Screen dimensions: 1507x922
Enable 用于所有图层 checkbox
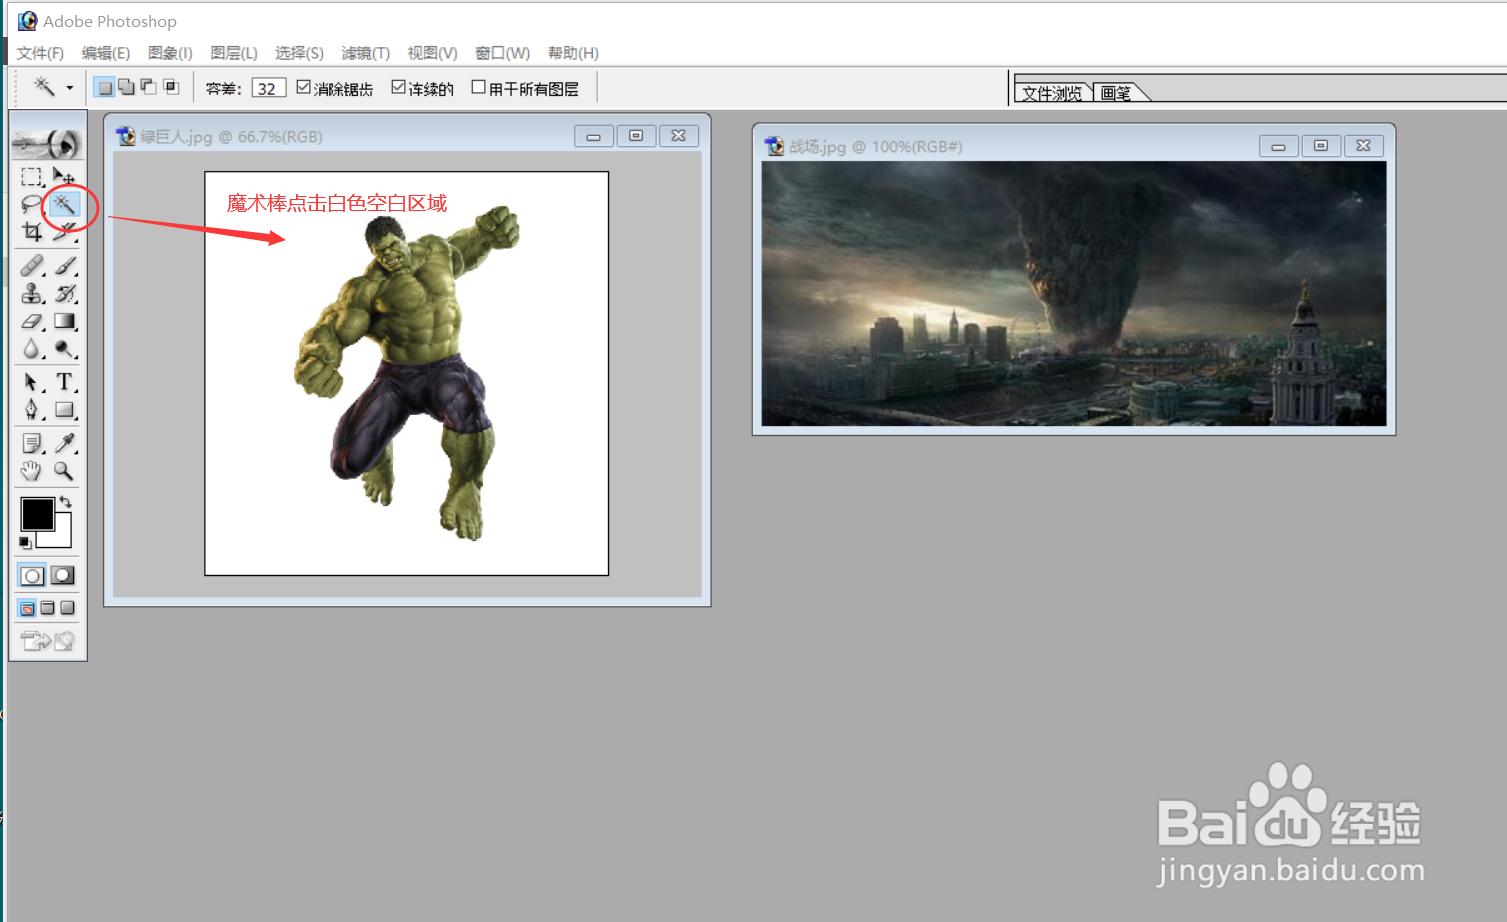tap(478, 87)
